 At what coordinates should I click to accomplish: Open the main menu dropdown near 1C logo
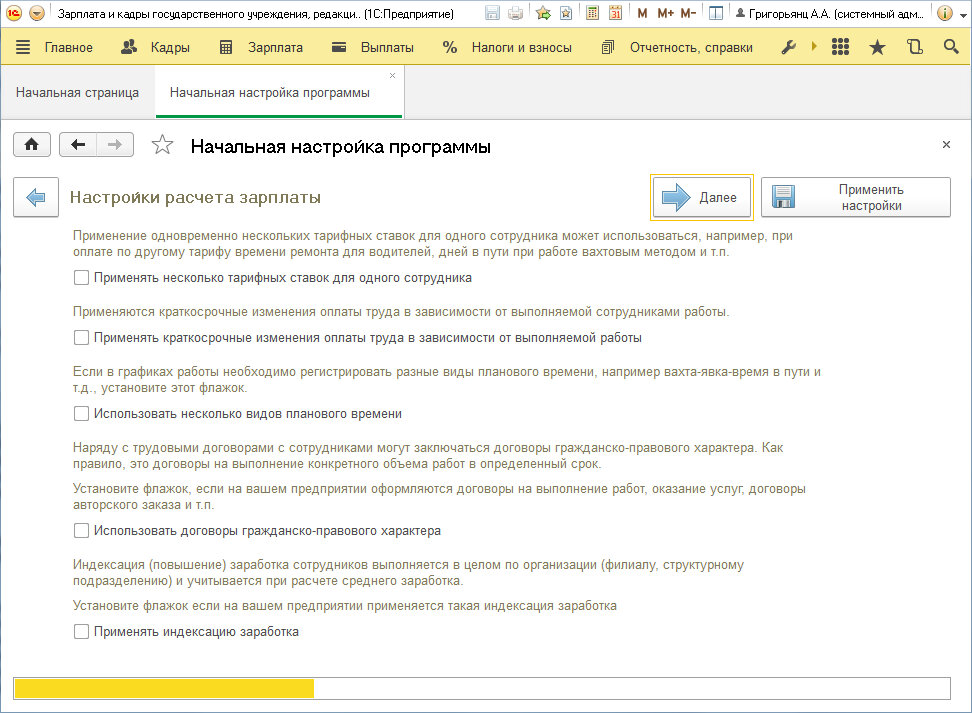click(x=37, y=14)
